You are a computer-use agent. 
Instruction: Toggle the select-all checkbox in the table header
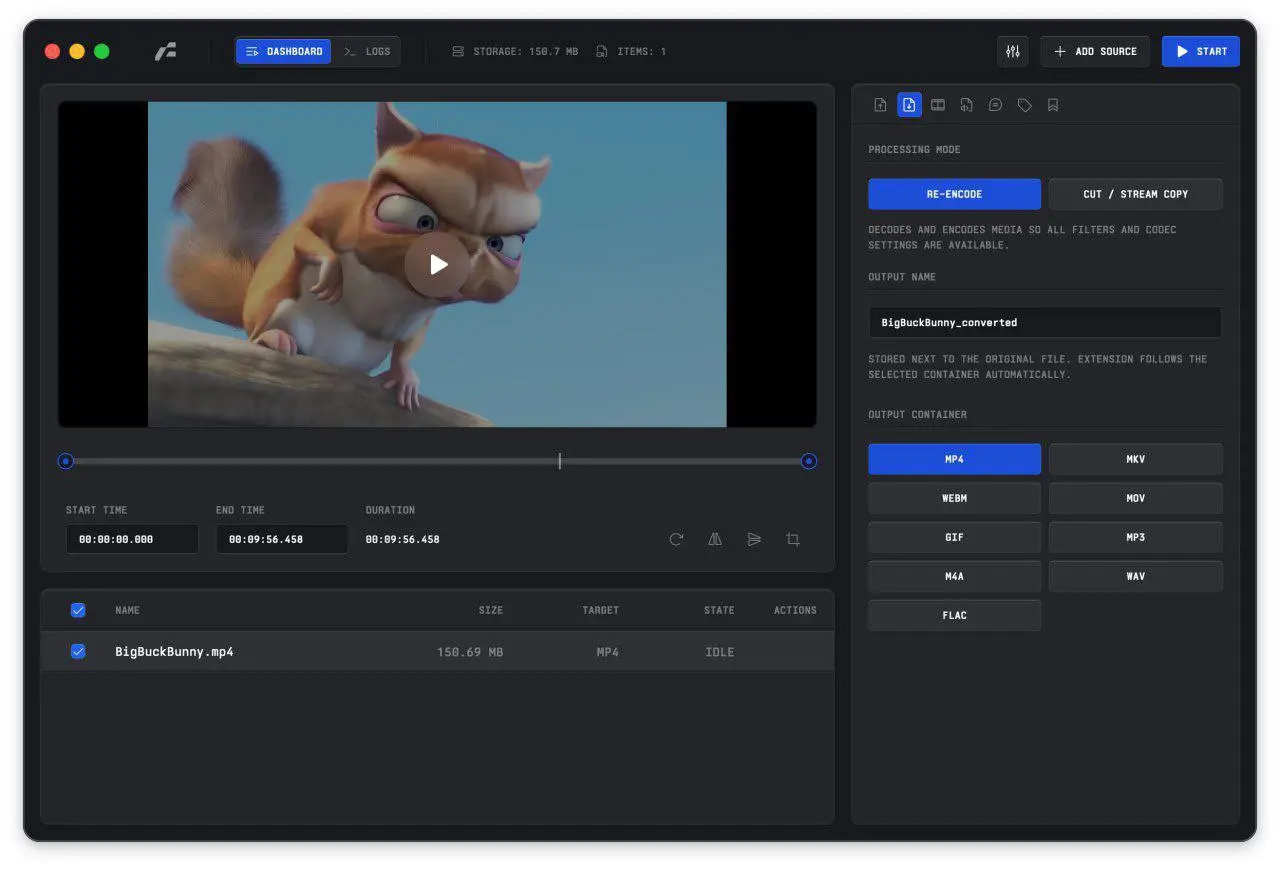[x=78, y=610]
